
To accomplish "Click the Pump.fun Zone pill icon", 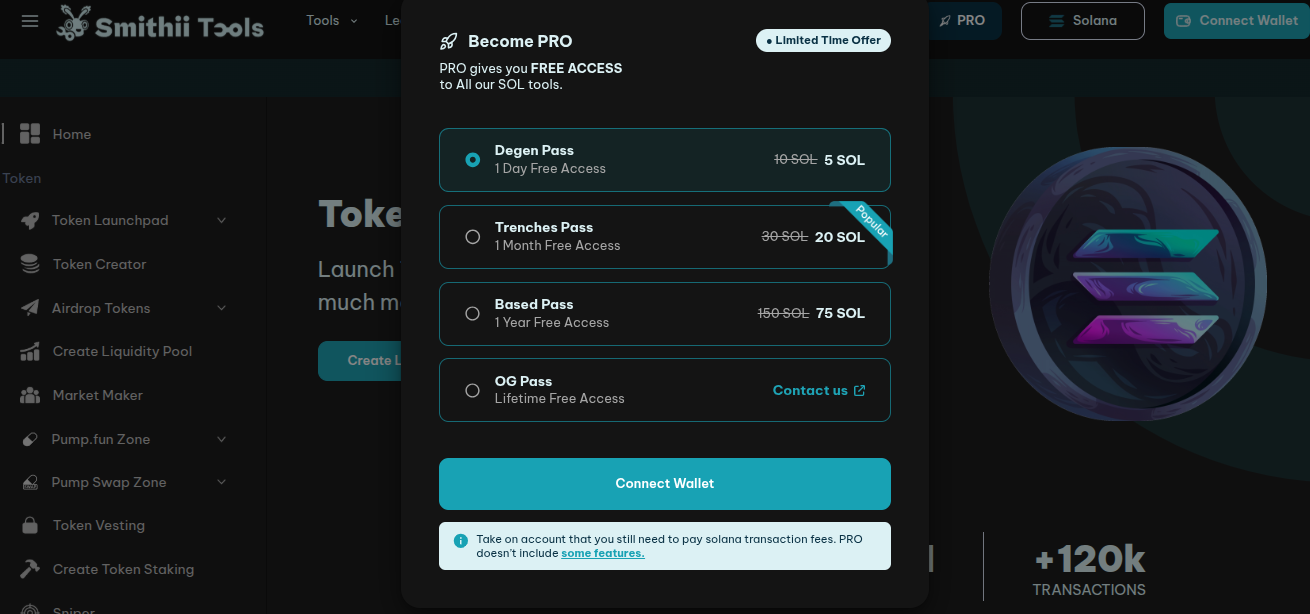I will pyautogui.click(x=30, y=439).
